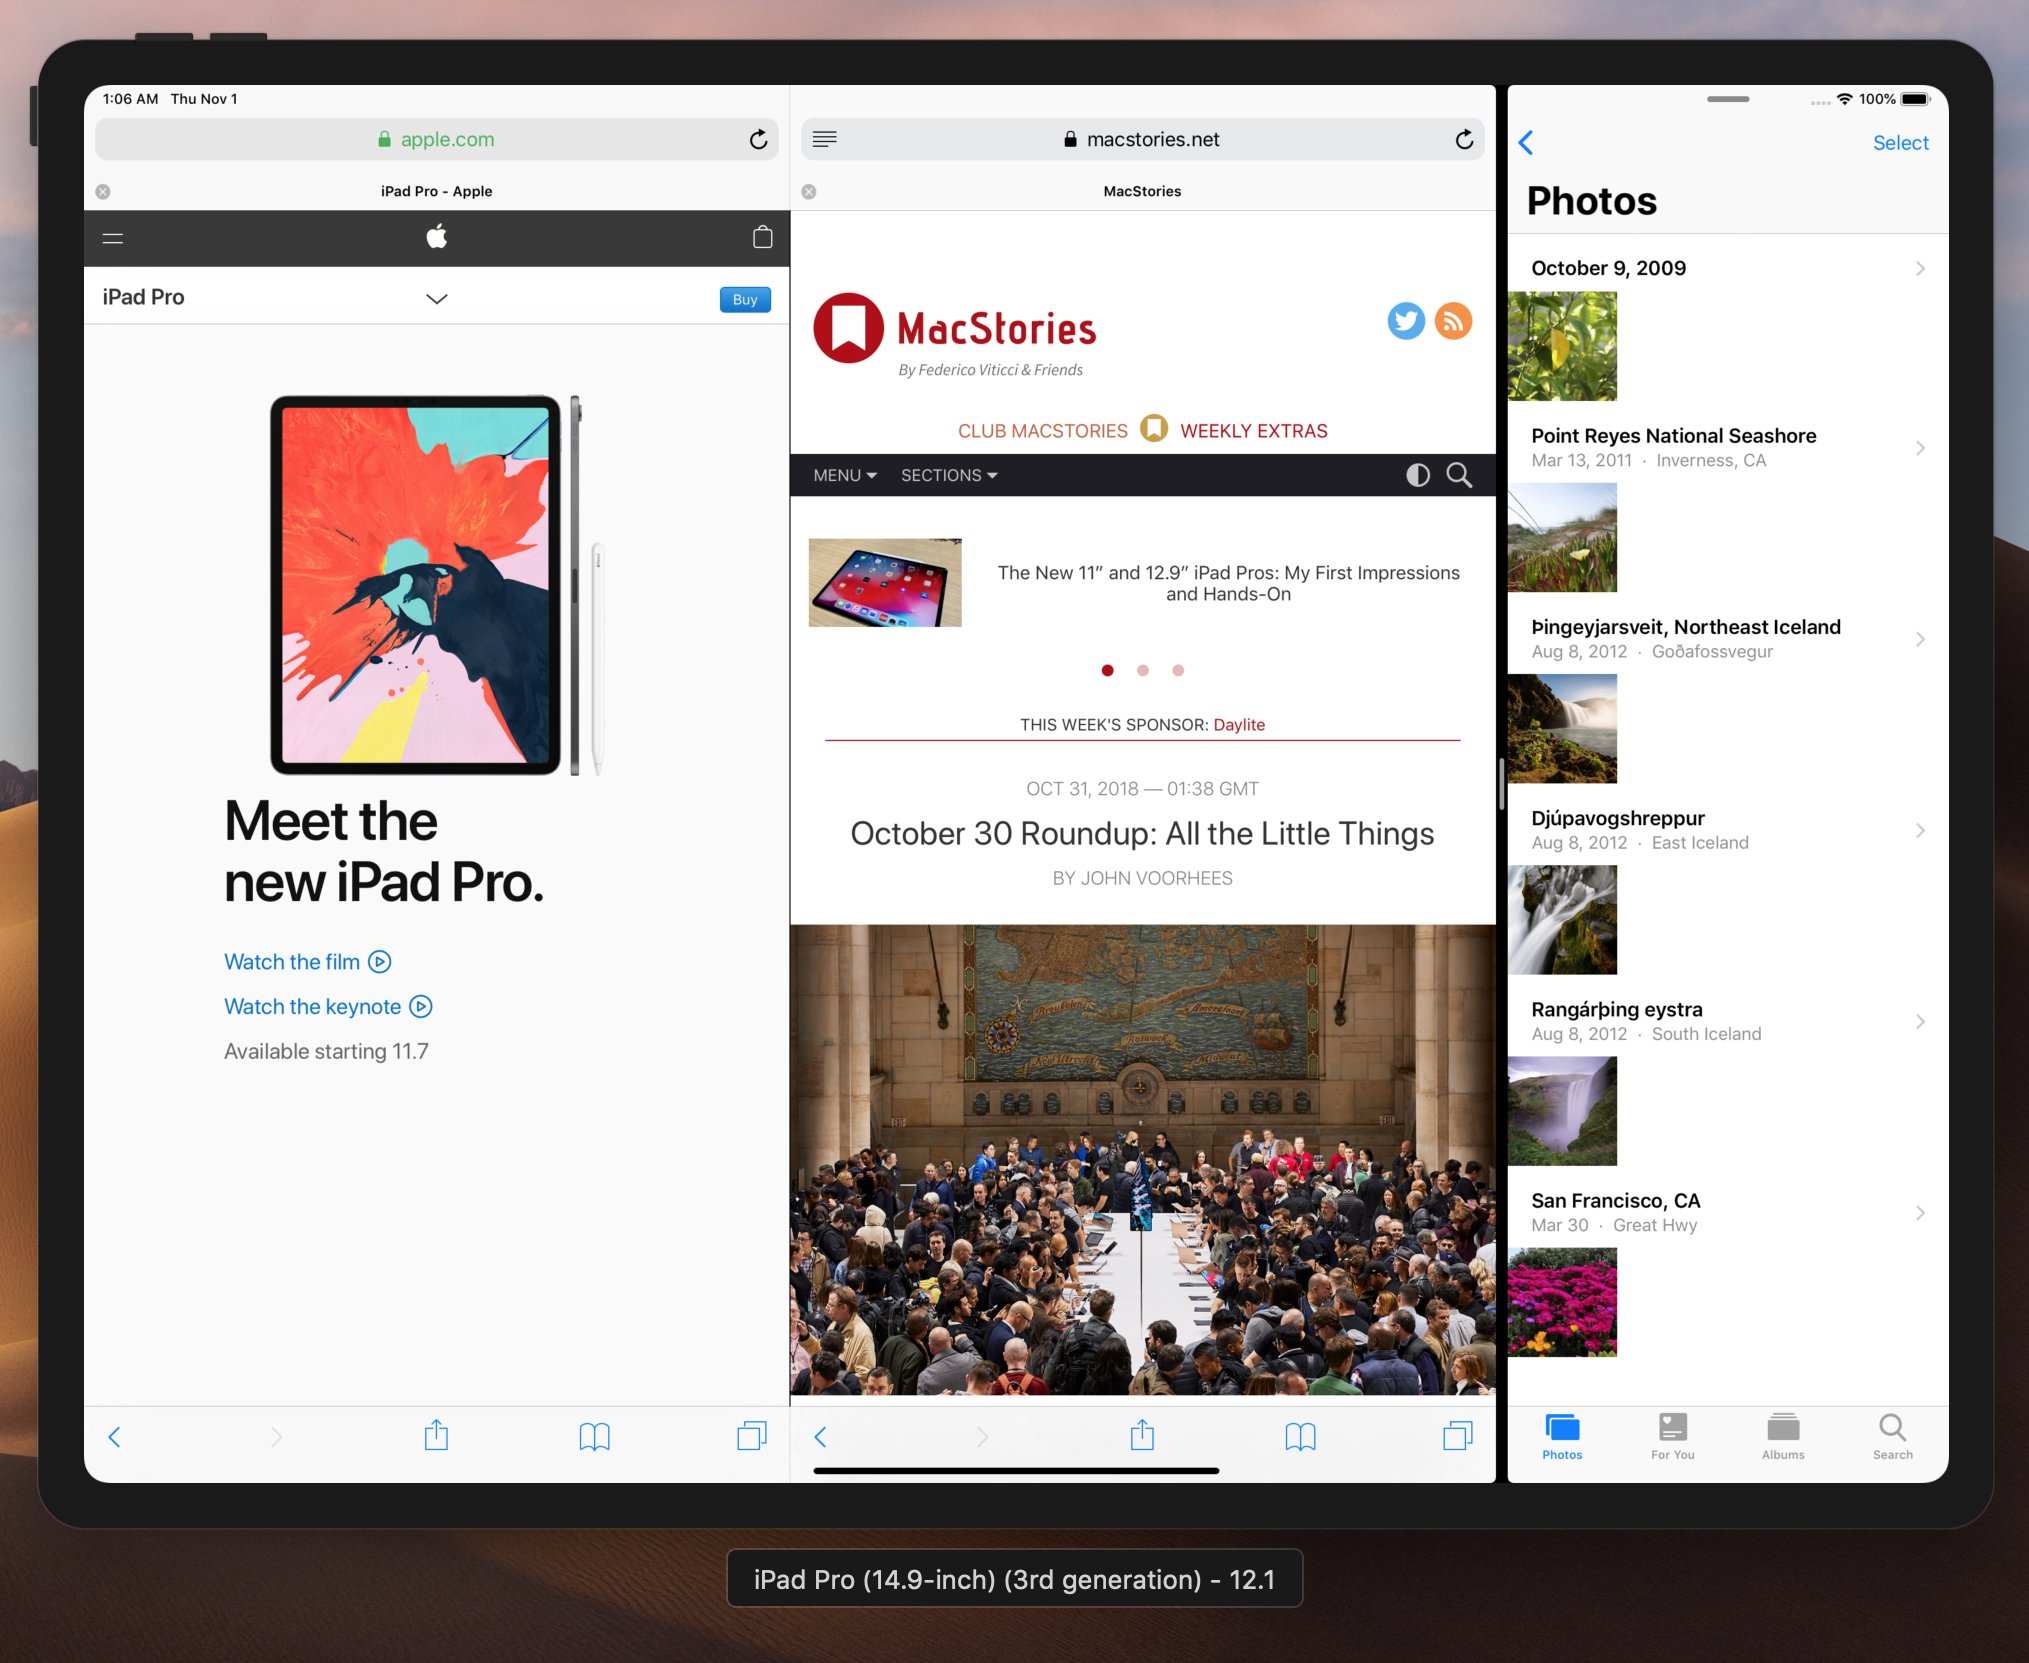2029x1663 pixels.
Task: Open the Apple site hamburger menu
Action: pyautogui.click(x=113, y=238)
